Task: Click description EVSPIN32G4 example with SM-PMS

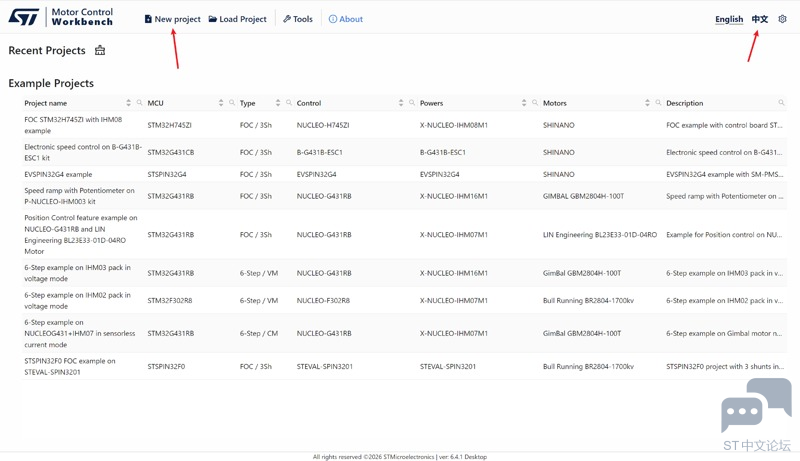Action: 724,174
